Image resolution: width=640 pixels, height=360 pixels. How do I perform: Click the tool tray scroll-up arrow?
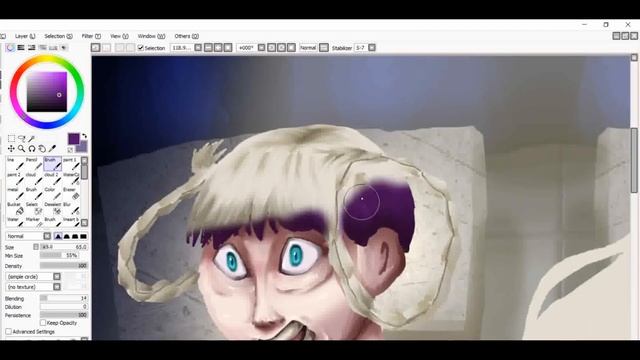coord(84,160)
